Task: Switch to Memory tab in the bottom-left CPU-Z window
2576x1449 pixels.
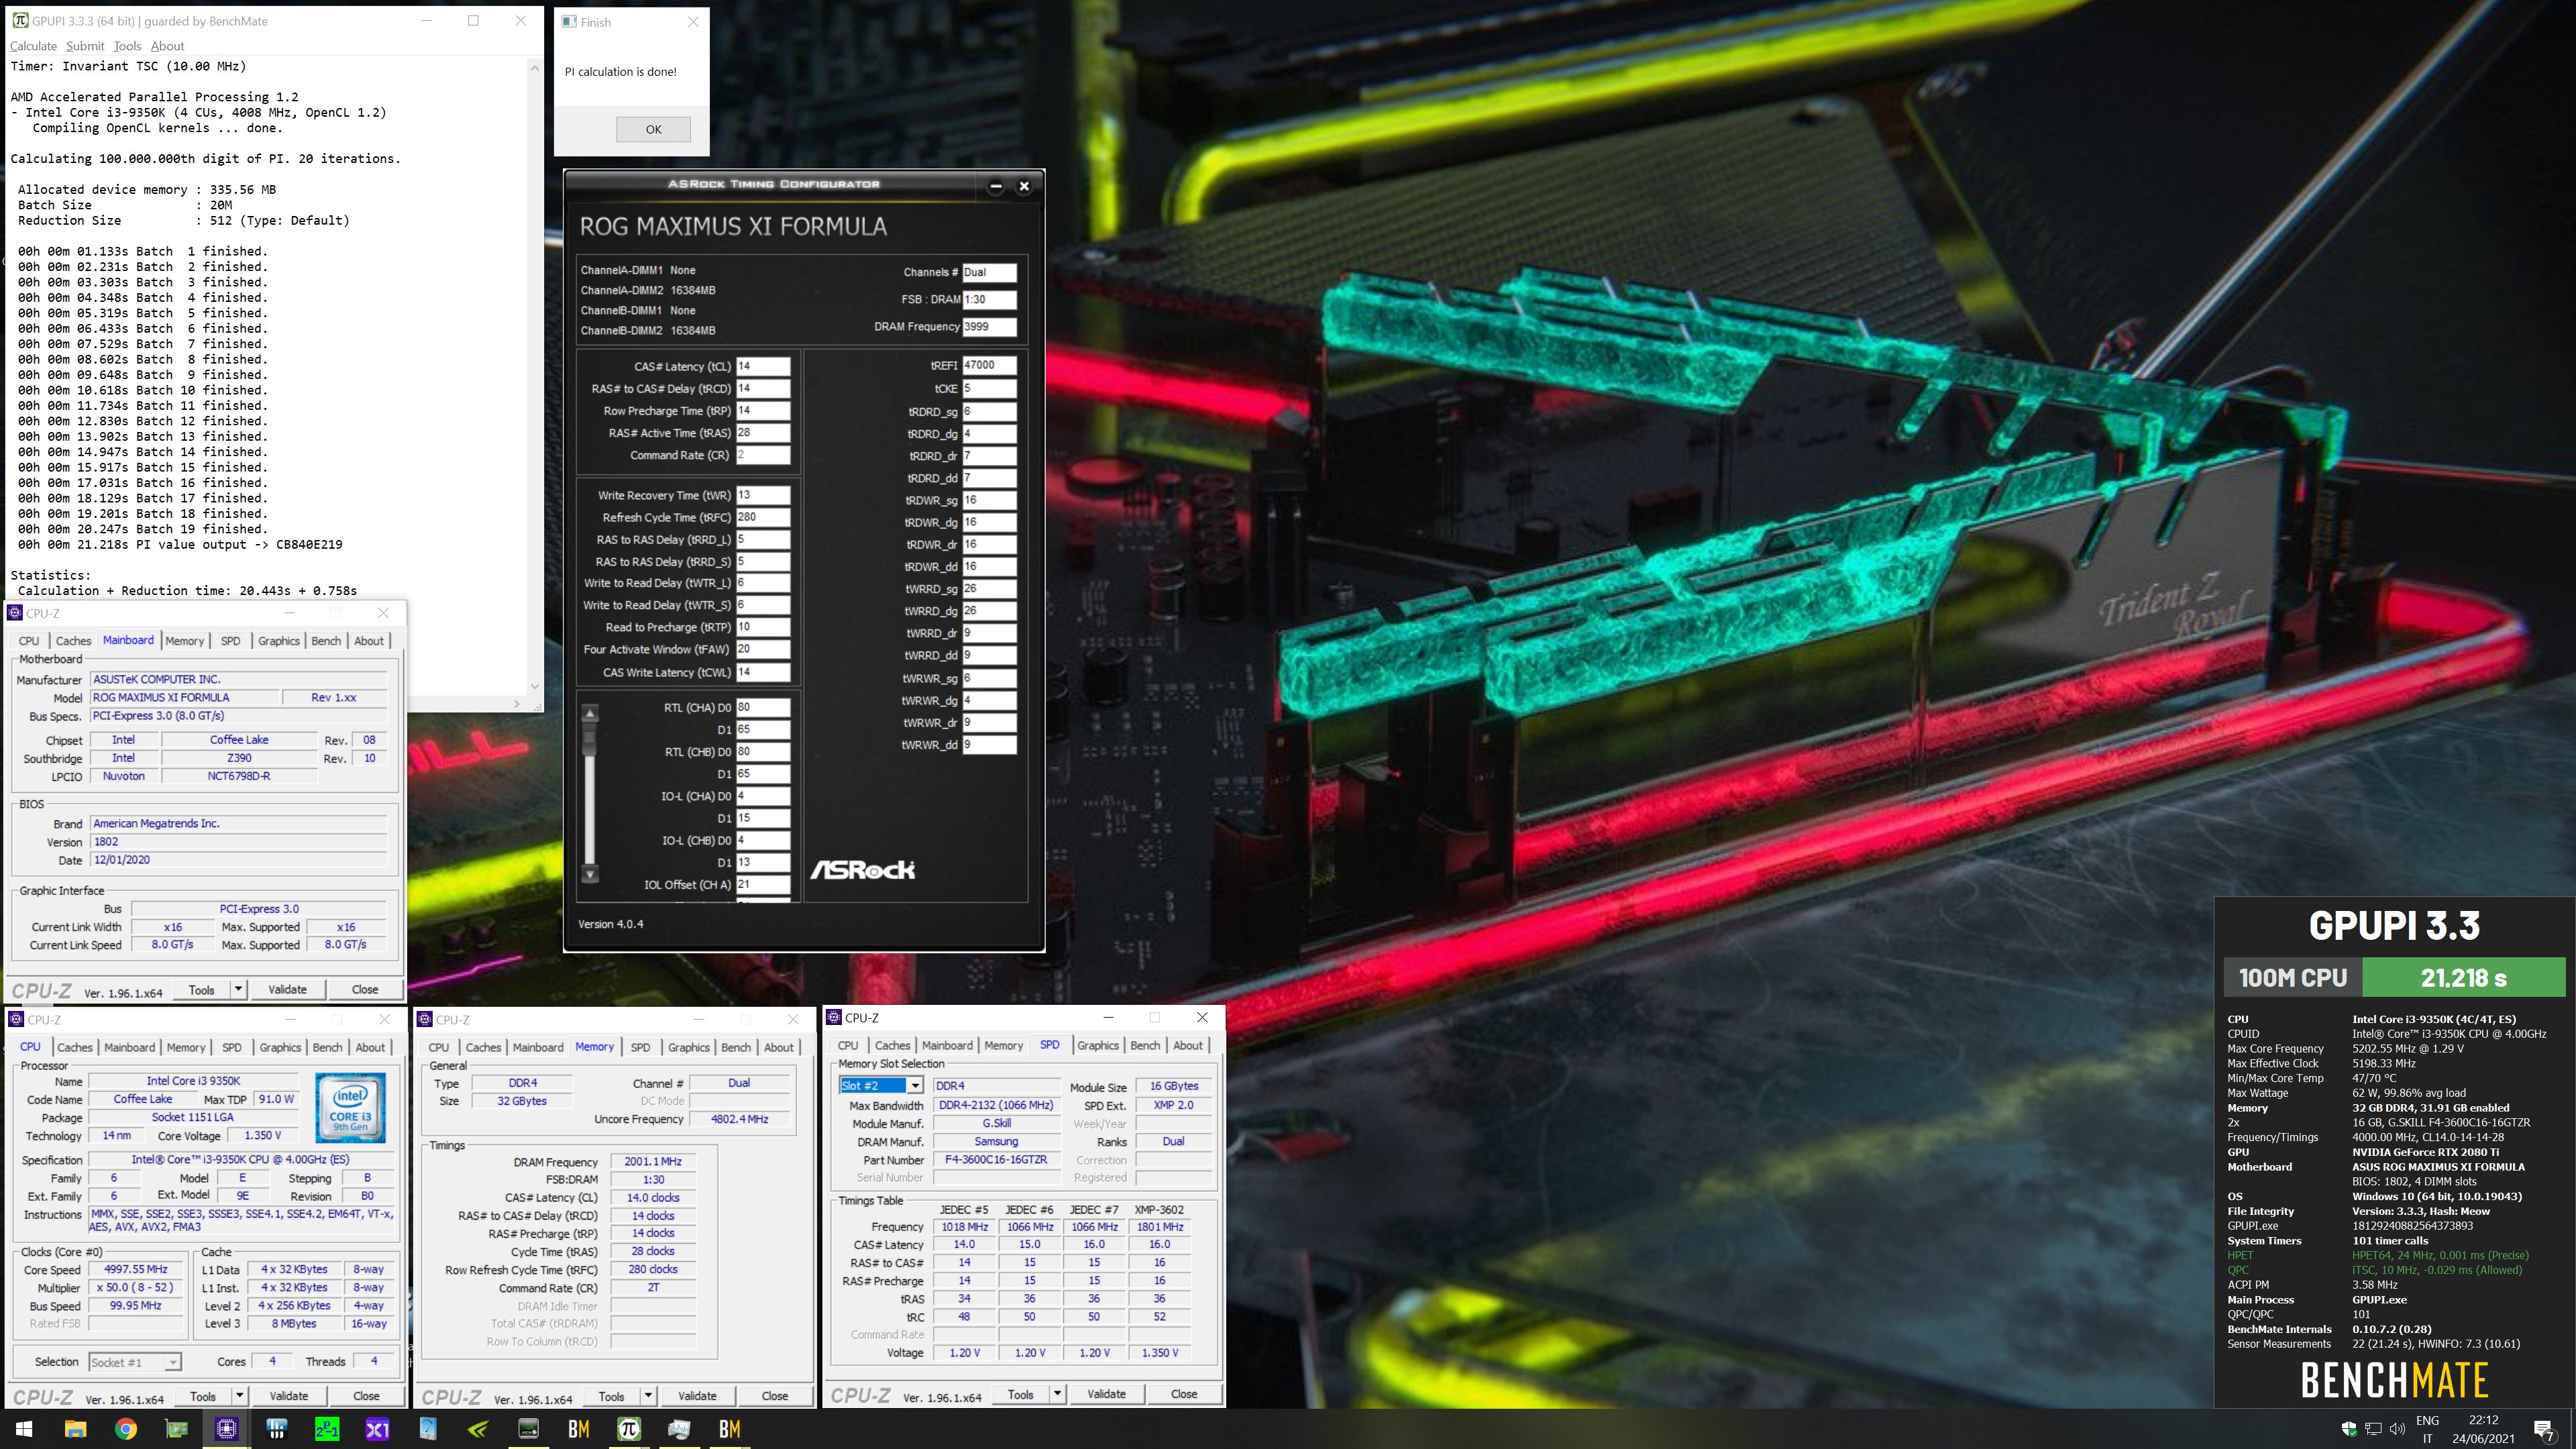Action: [186, 1047]
